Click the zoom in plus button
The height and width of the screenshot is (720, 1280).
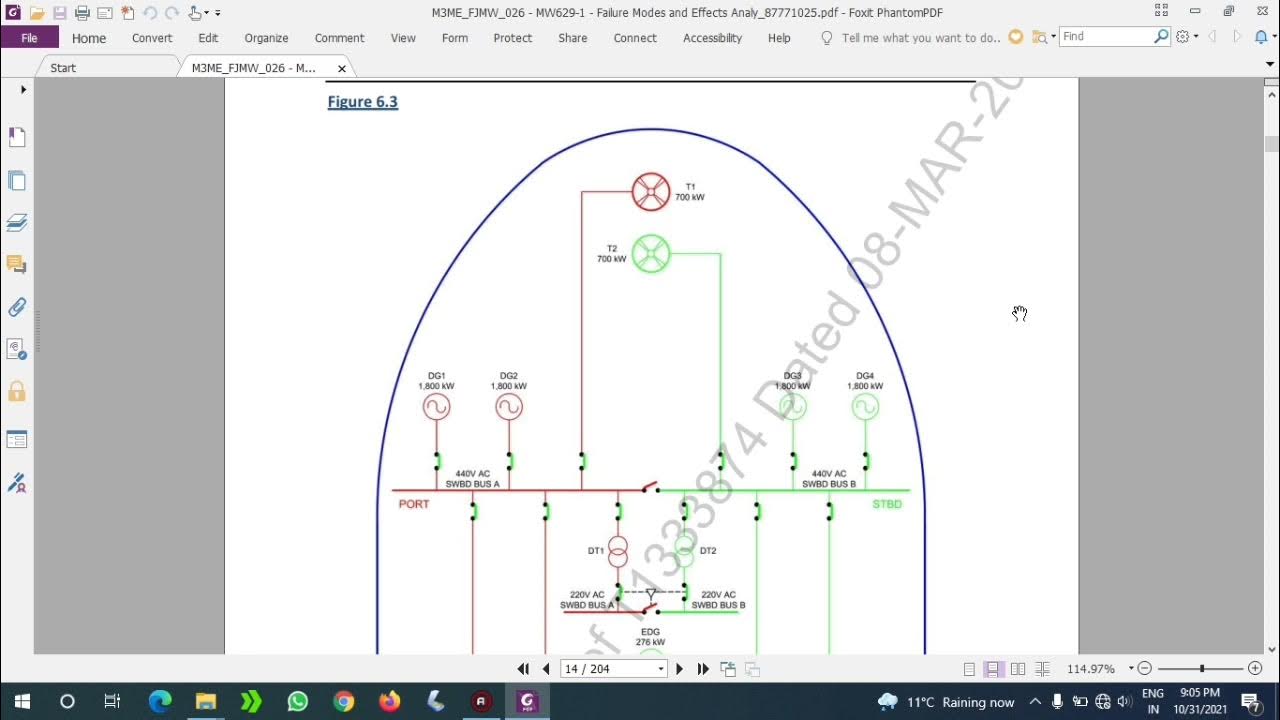click(1255, 669)
